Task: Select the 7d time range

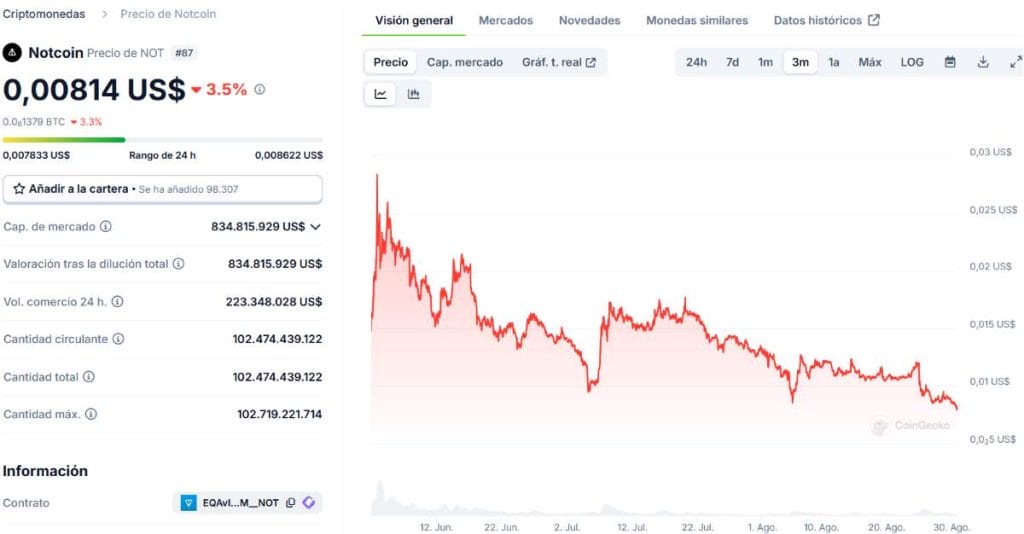Action: (732, 62)
